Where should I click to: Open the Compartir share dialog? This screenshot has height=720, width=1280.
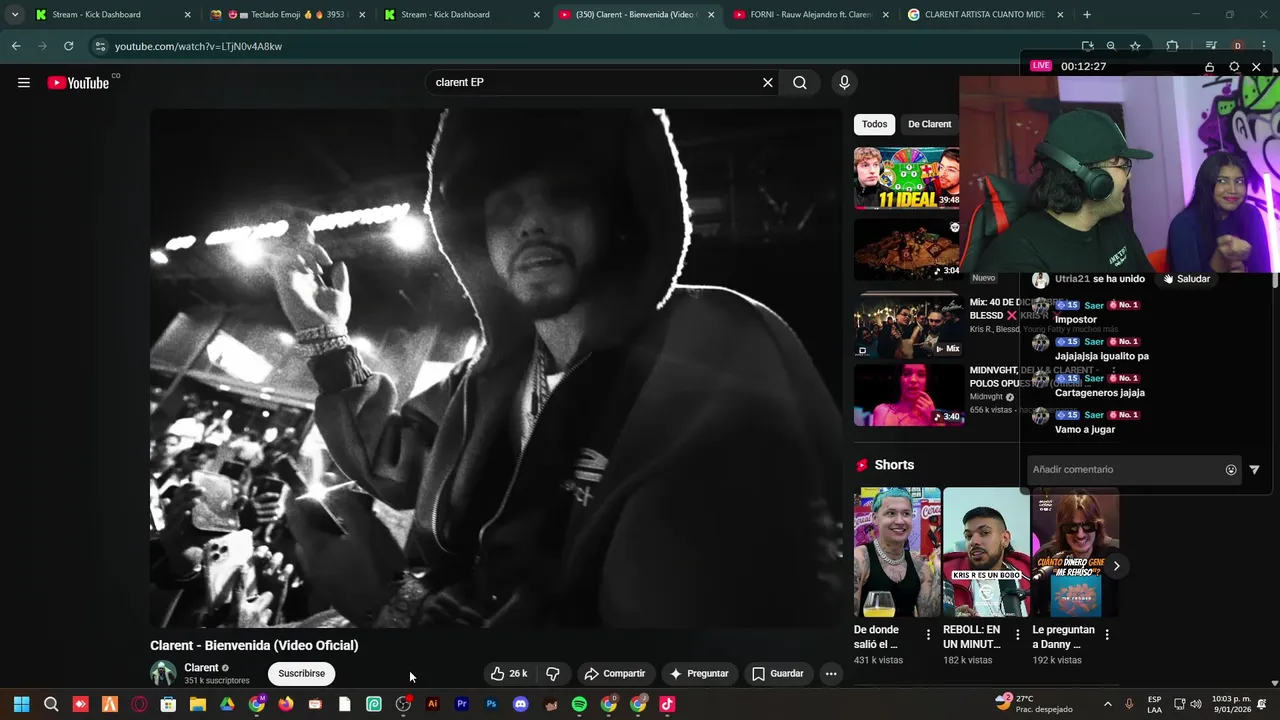(616, 674)
